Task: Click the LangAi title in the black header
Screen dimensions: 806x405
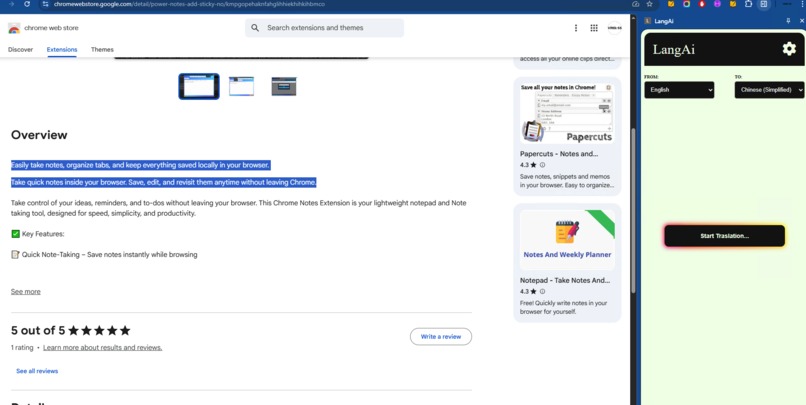Action: point(674,50)
